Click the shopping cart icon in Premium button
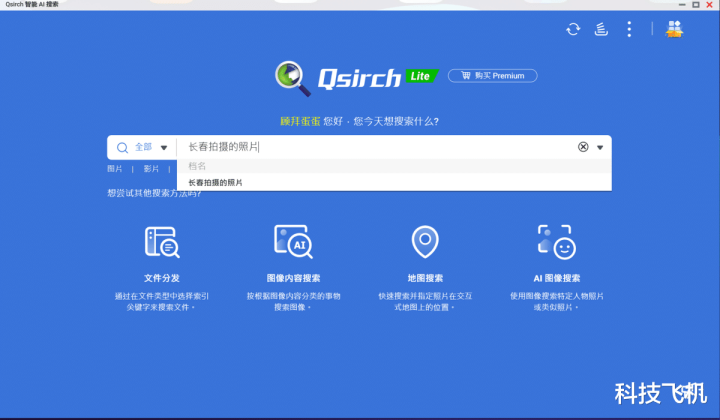The image size is (720, 420). (466, 75)
